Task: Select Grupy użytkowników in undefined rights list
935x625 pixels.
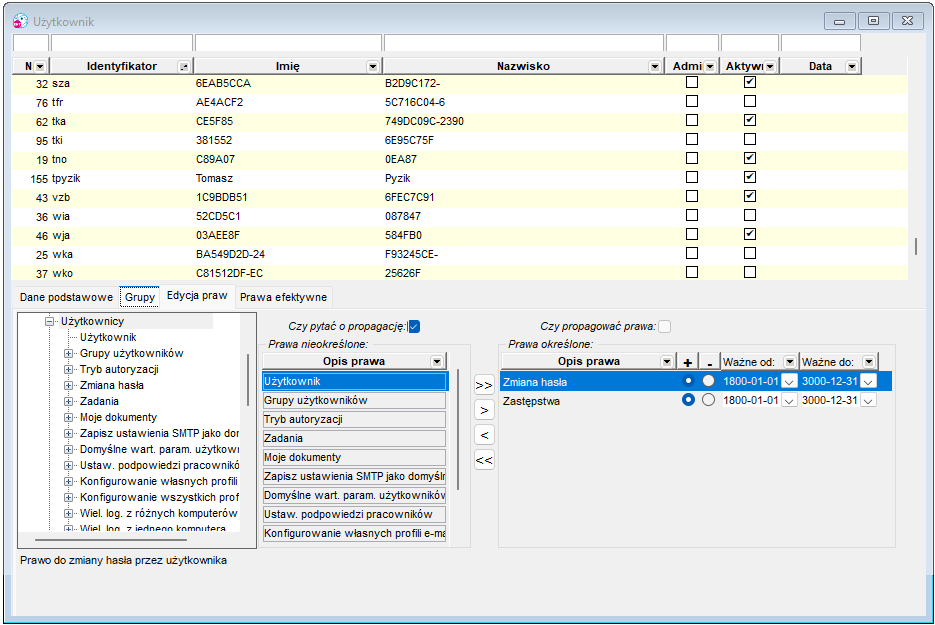Action: click(x=354, y=400)
